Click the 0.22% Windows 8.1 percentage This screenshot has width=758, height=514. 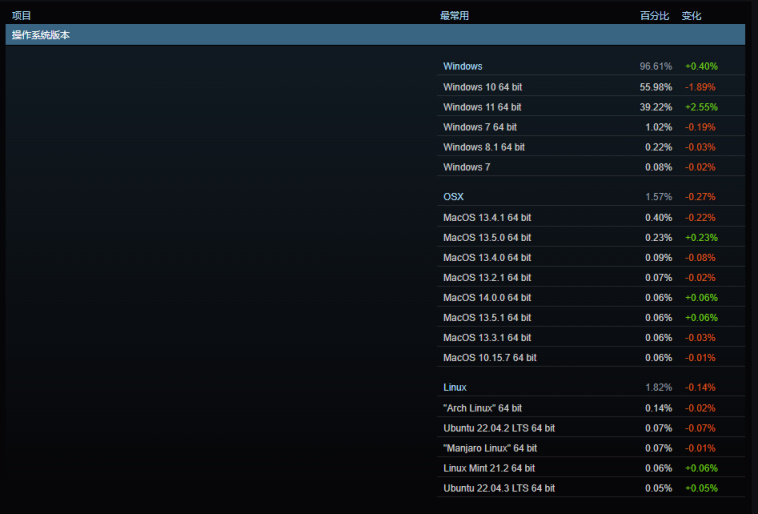(x=658, y=147)
